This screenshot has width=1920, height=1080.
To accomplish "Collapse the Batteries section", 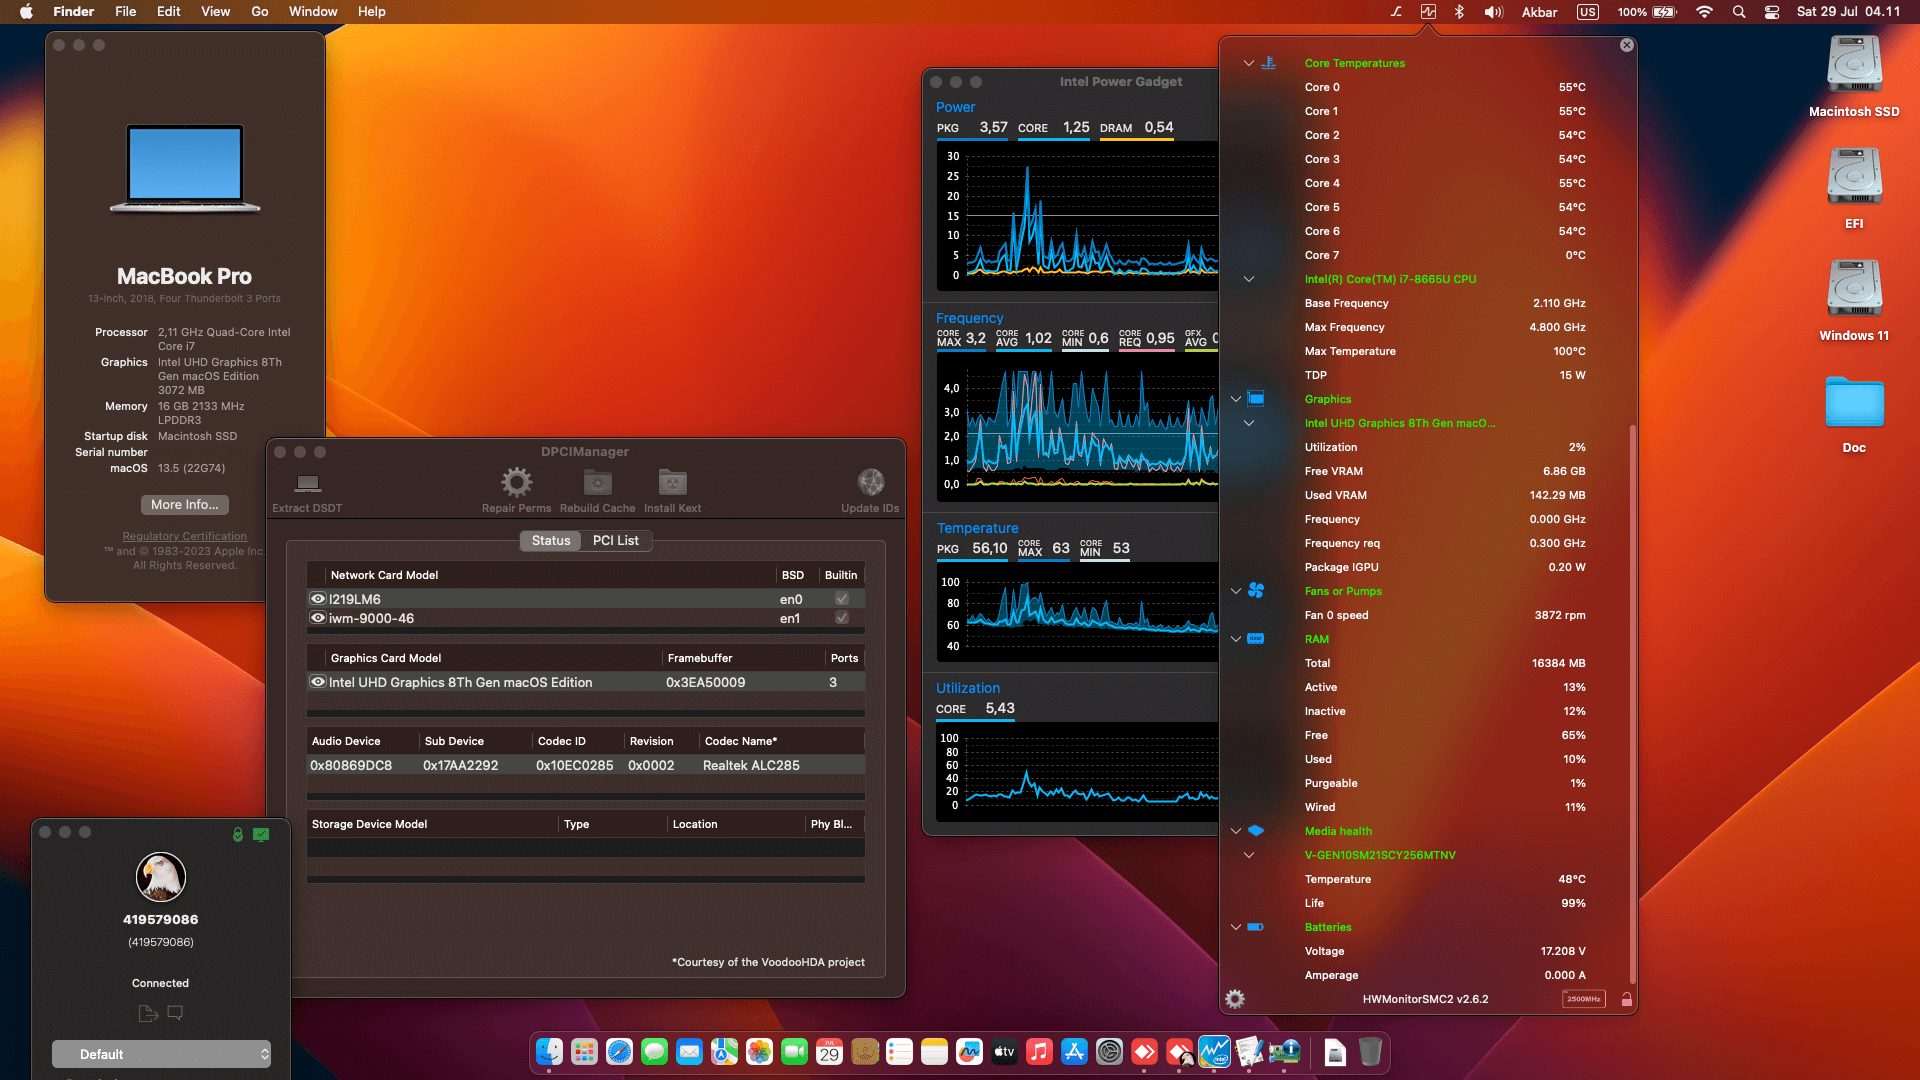I will [1235, 927].
